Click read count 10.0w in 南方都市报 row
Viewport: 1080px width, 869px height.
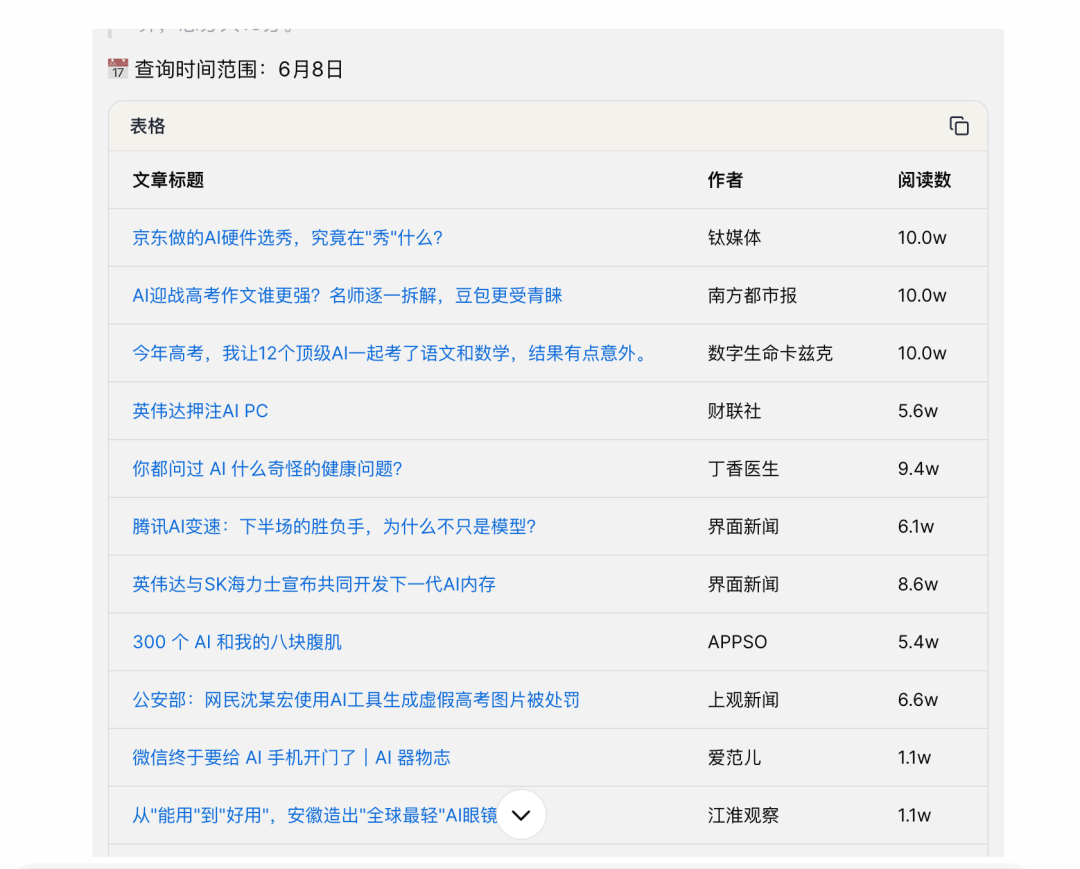click(x=922, y=295)
